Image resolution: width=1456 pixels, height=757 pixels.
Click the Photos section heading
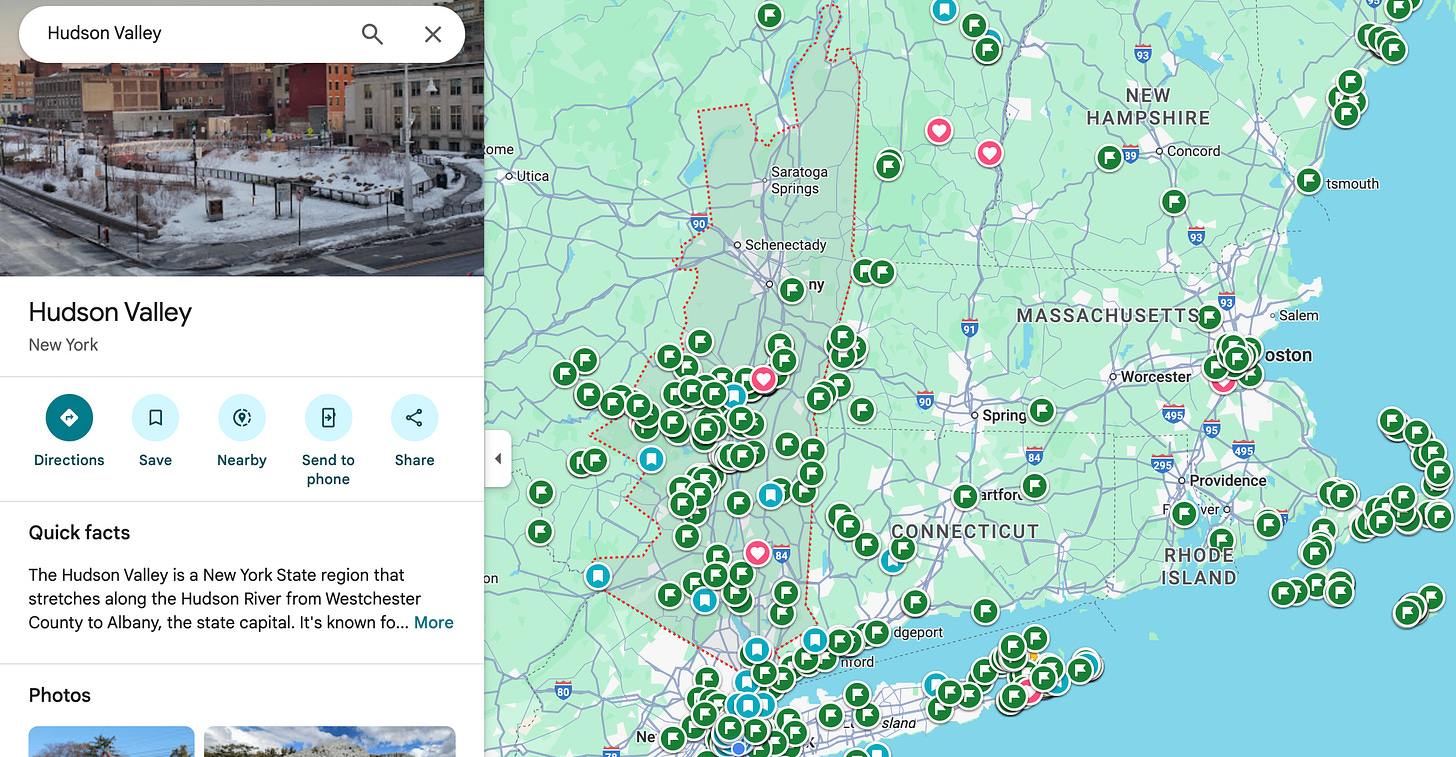59,695
